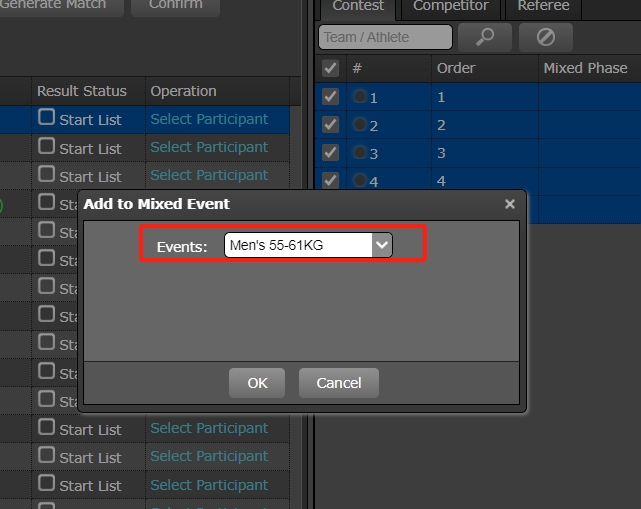Tick the Start List checkbox in the top row
The width and height of the screenshot is (641, 509).
click(46, 118)
